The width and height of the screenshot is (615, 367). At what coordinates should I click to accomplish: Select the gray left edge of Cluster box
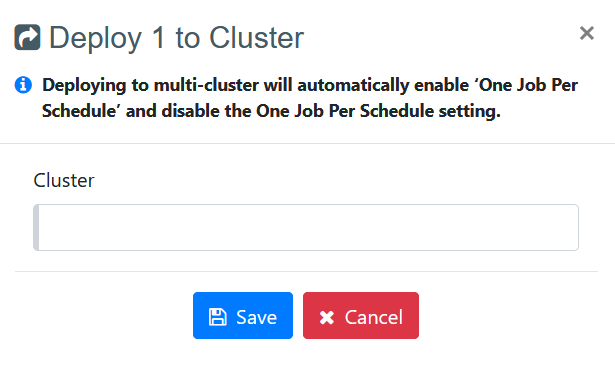(36, 227)
